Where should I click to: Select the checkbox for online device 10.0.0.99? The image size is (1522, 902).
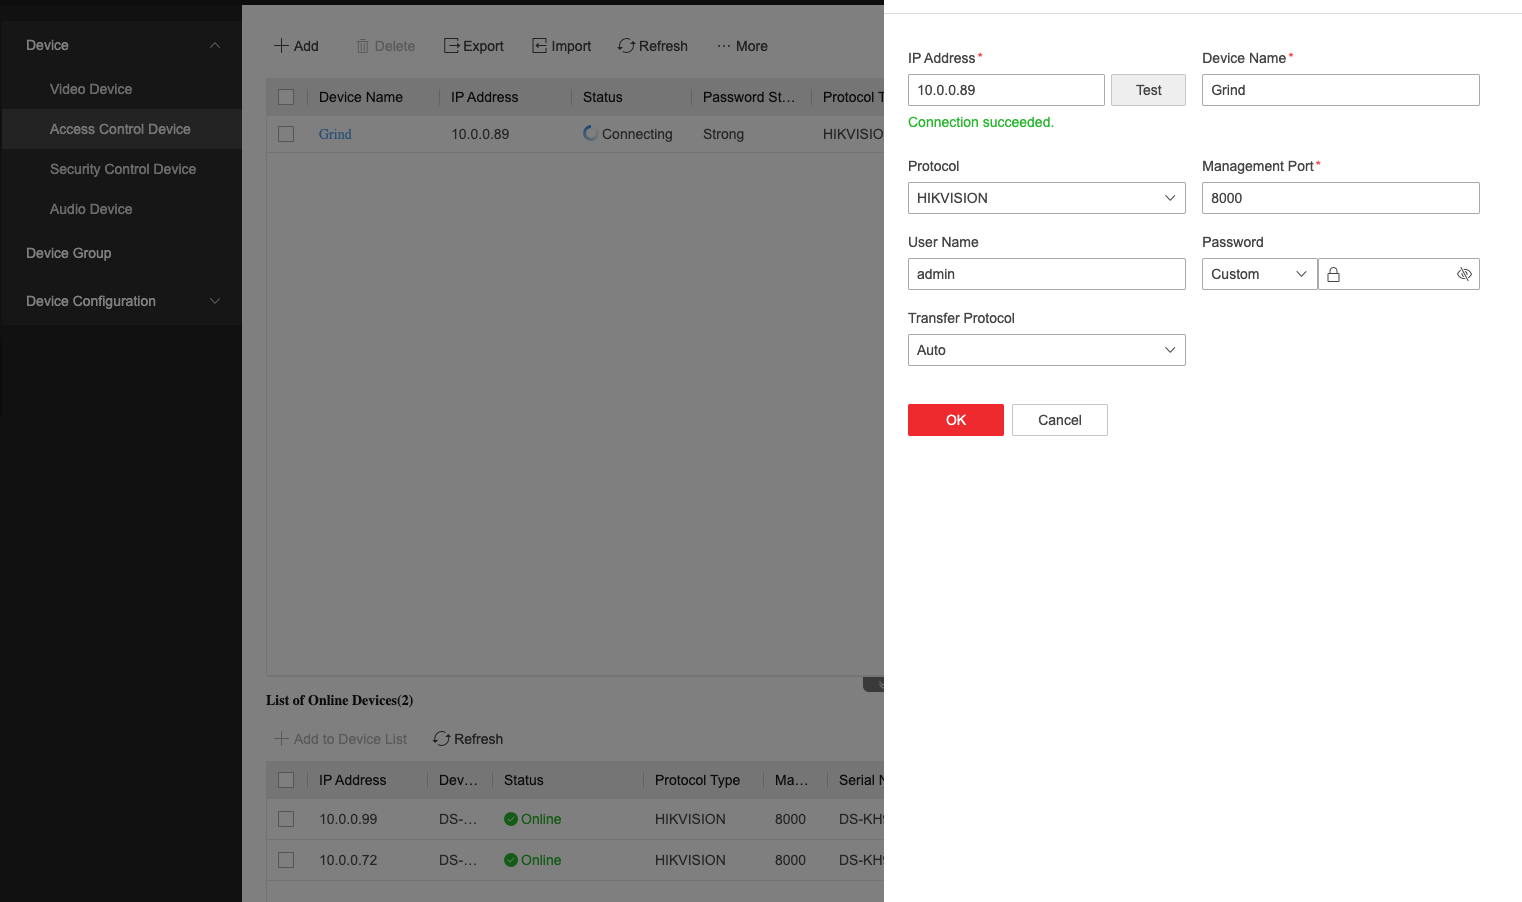click(x=286, y=819)
